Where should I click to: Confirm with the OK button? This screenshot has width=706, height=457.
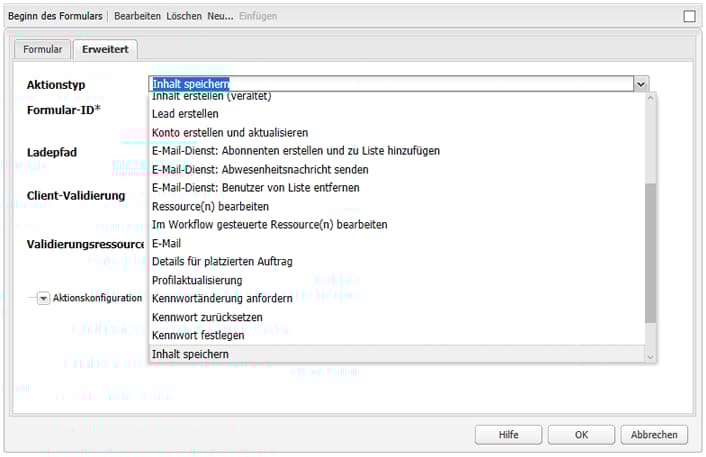click(581, 435)
